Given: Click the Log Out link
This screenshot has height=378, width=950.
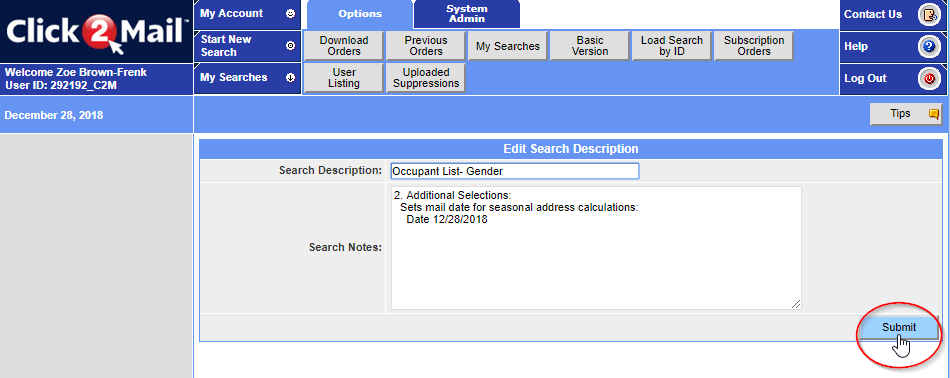Looking at the screenshot, I should [865, 79].
